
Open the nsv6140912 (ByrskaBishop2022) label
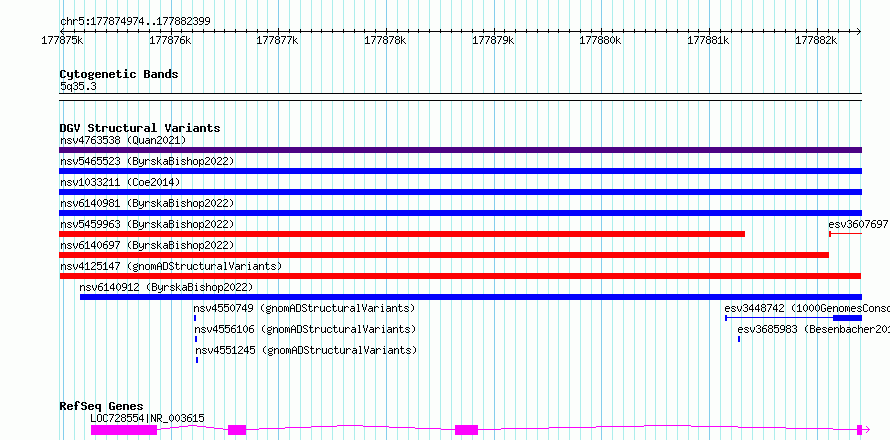coord(166,287)
